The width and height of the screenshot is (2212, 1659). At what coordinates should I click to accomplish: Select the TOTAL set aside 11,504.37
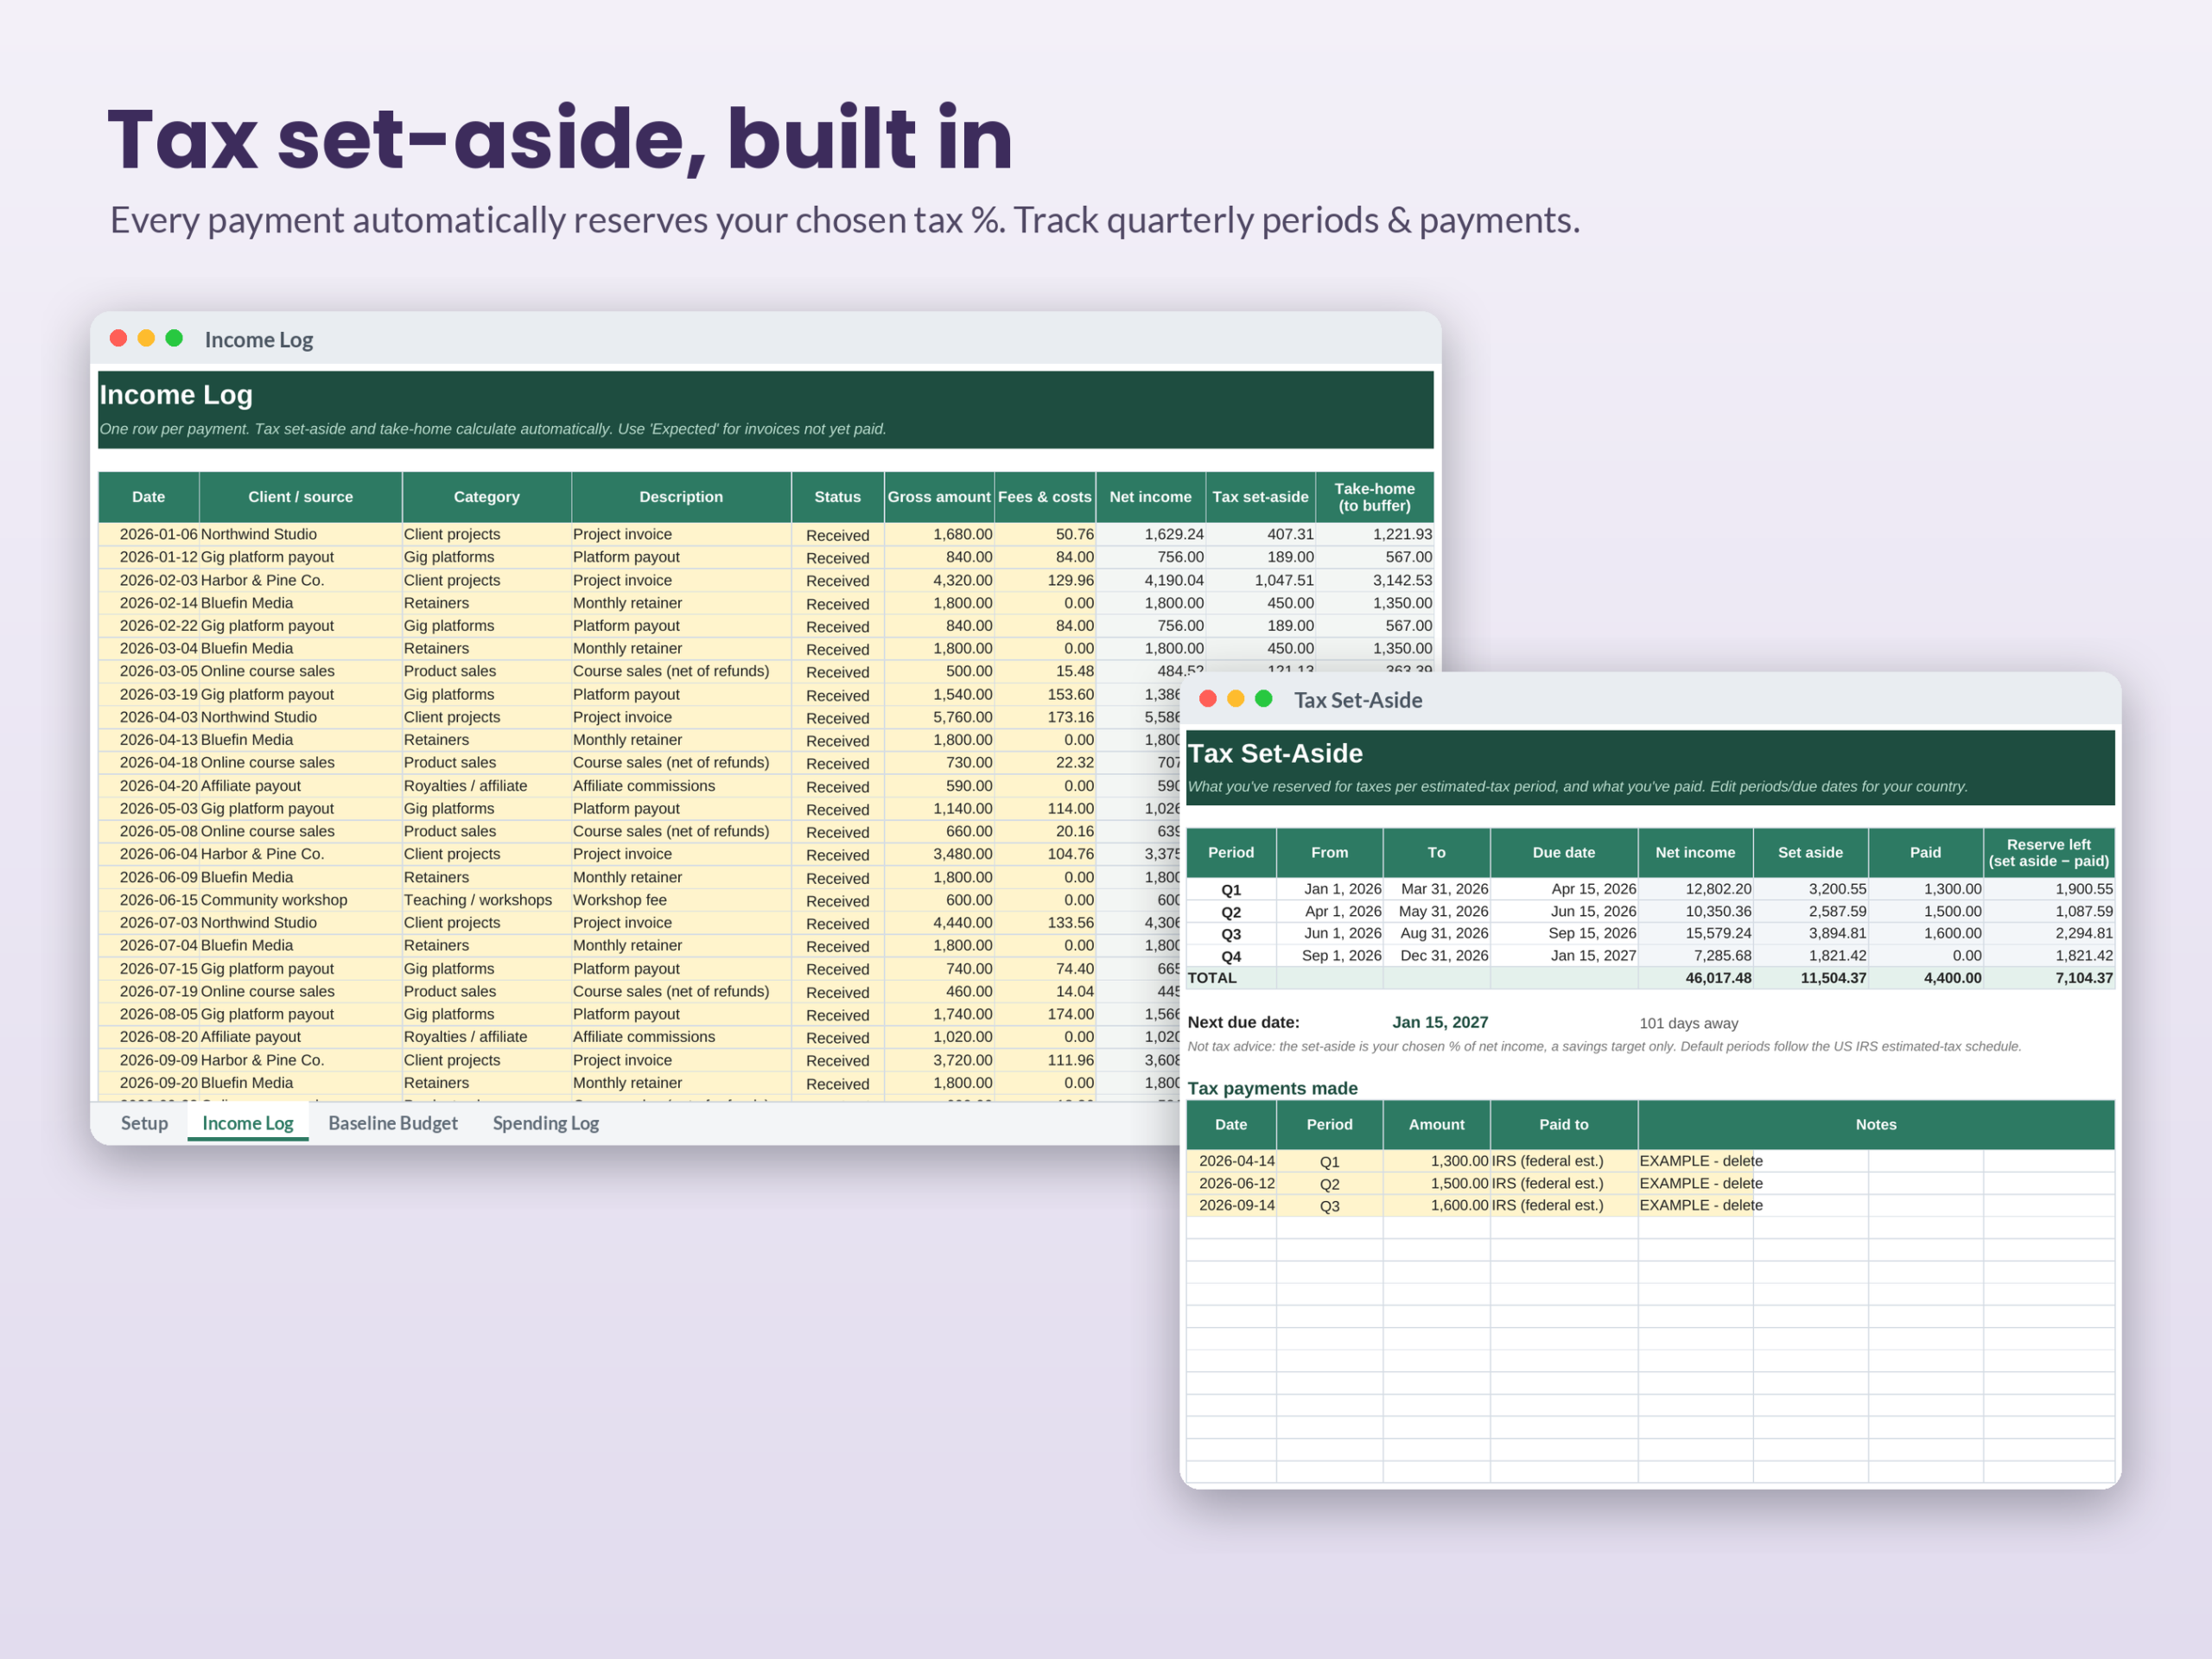click(x=1811, y=978)
